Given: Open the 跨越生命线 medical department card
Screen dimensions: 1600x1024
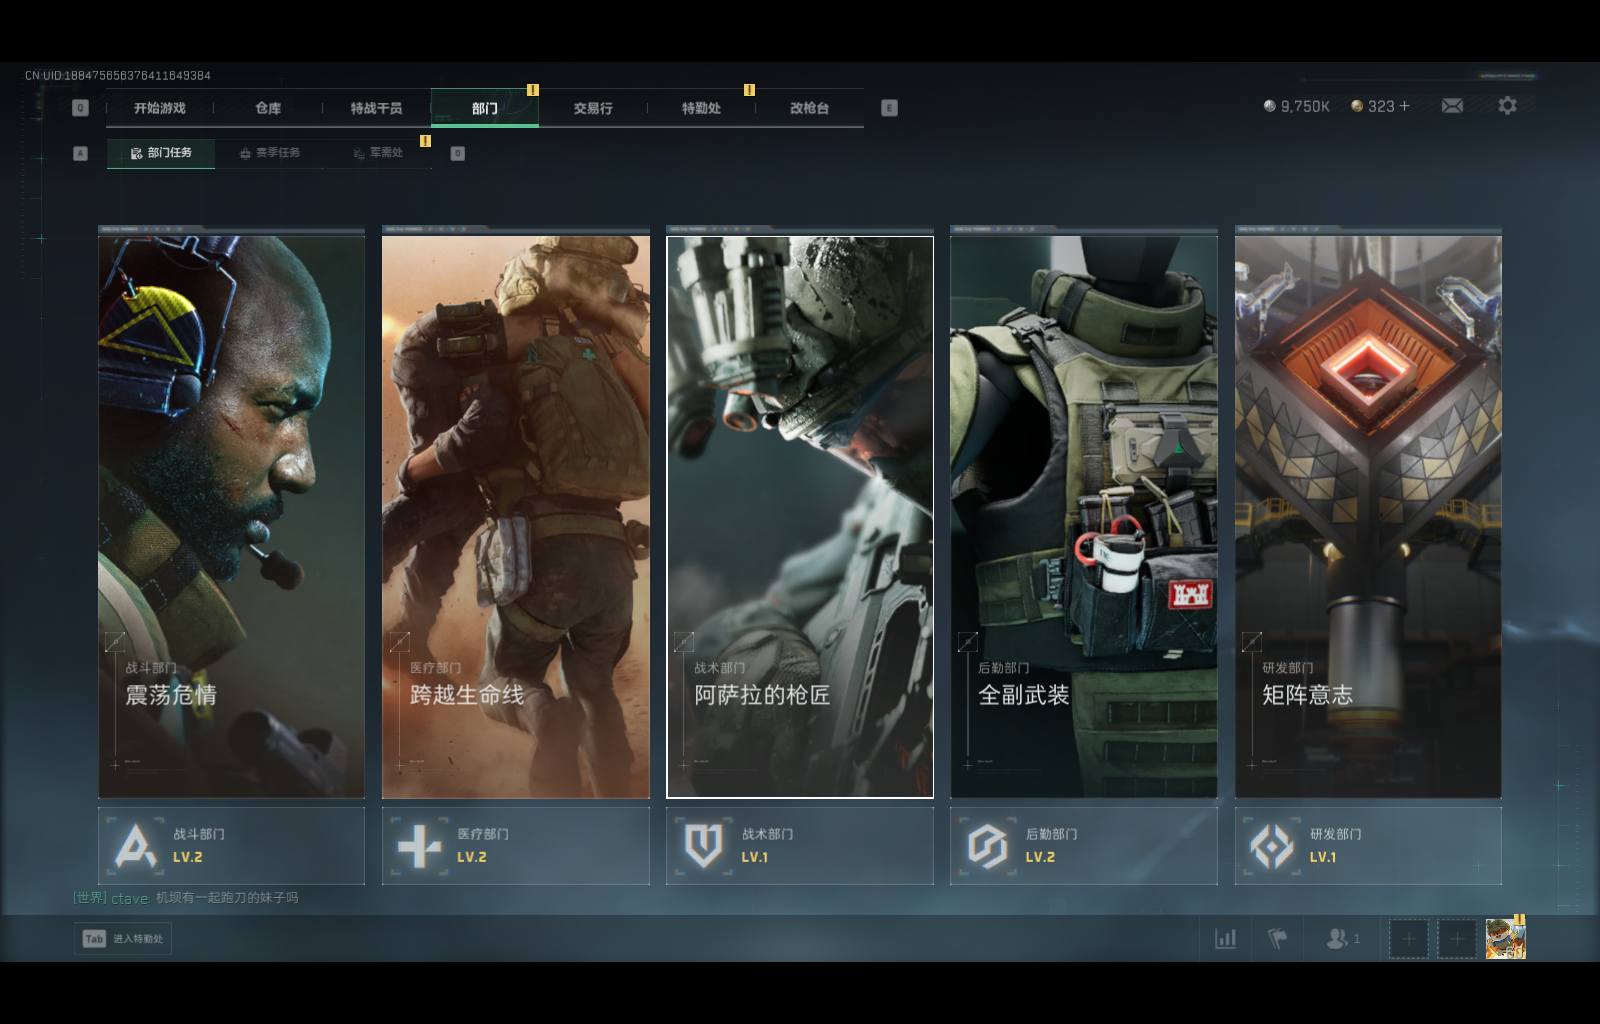Looking at the screenshot, I should point(516,516).
